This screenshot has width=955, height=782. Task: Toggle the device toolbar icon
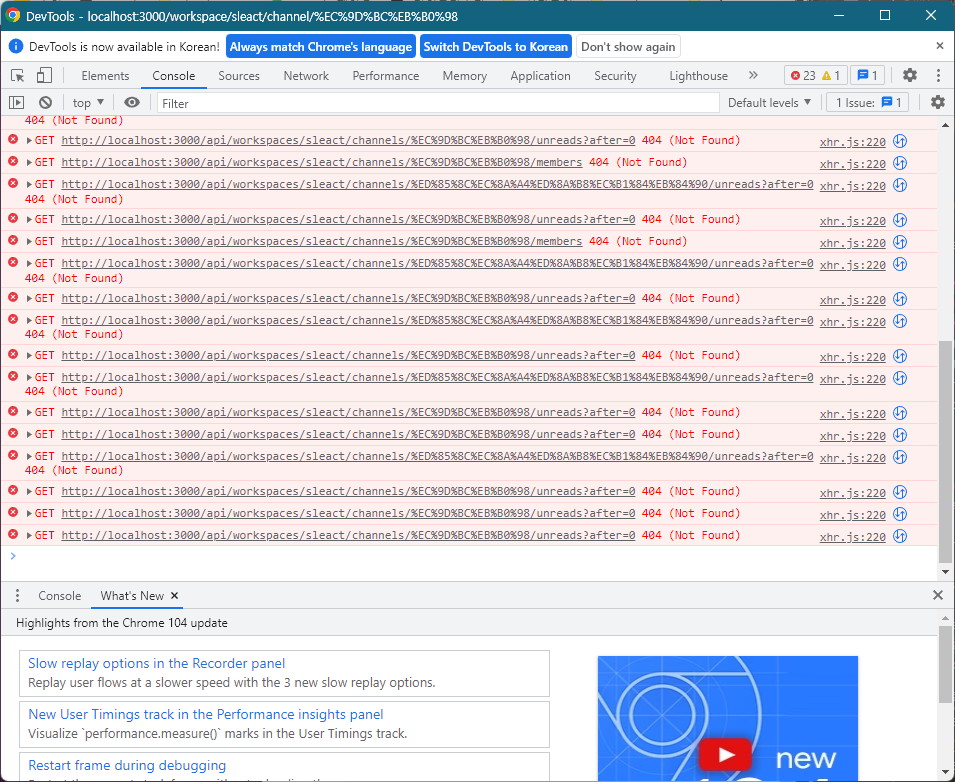[x=44, y=76]
